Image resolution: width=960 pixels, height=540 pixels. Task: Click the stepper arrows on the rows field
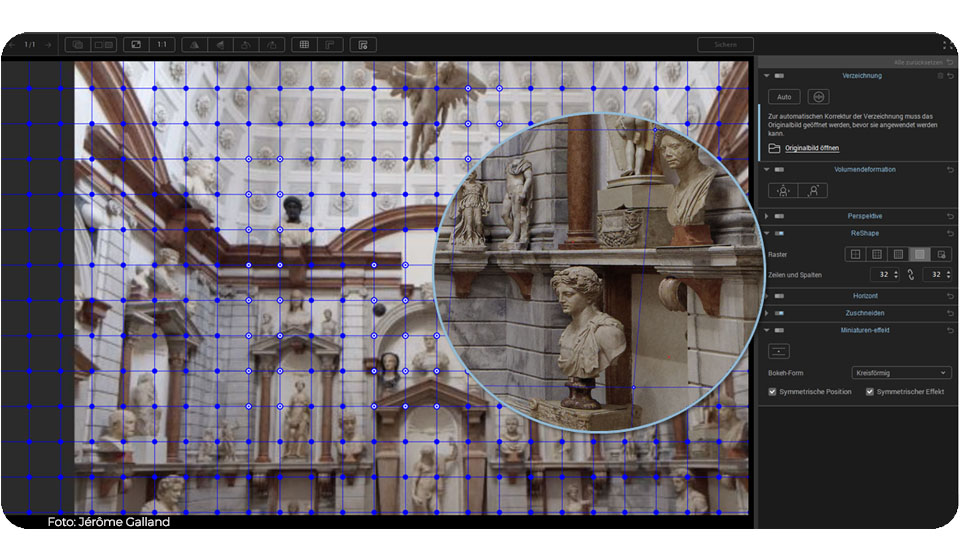(x=896, y=275)
